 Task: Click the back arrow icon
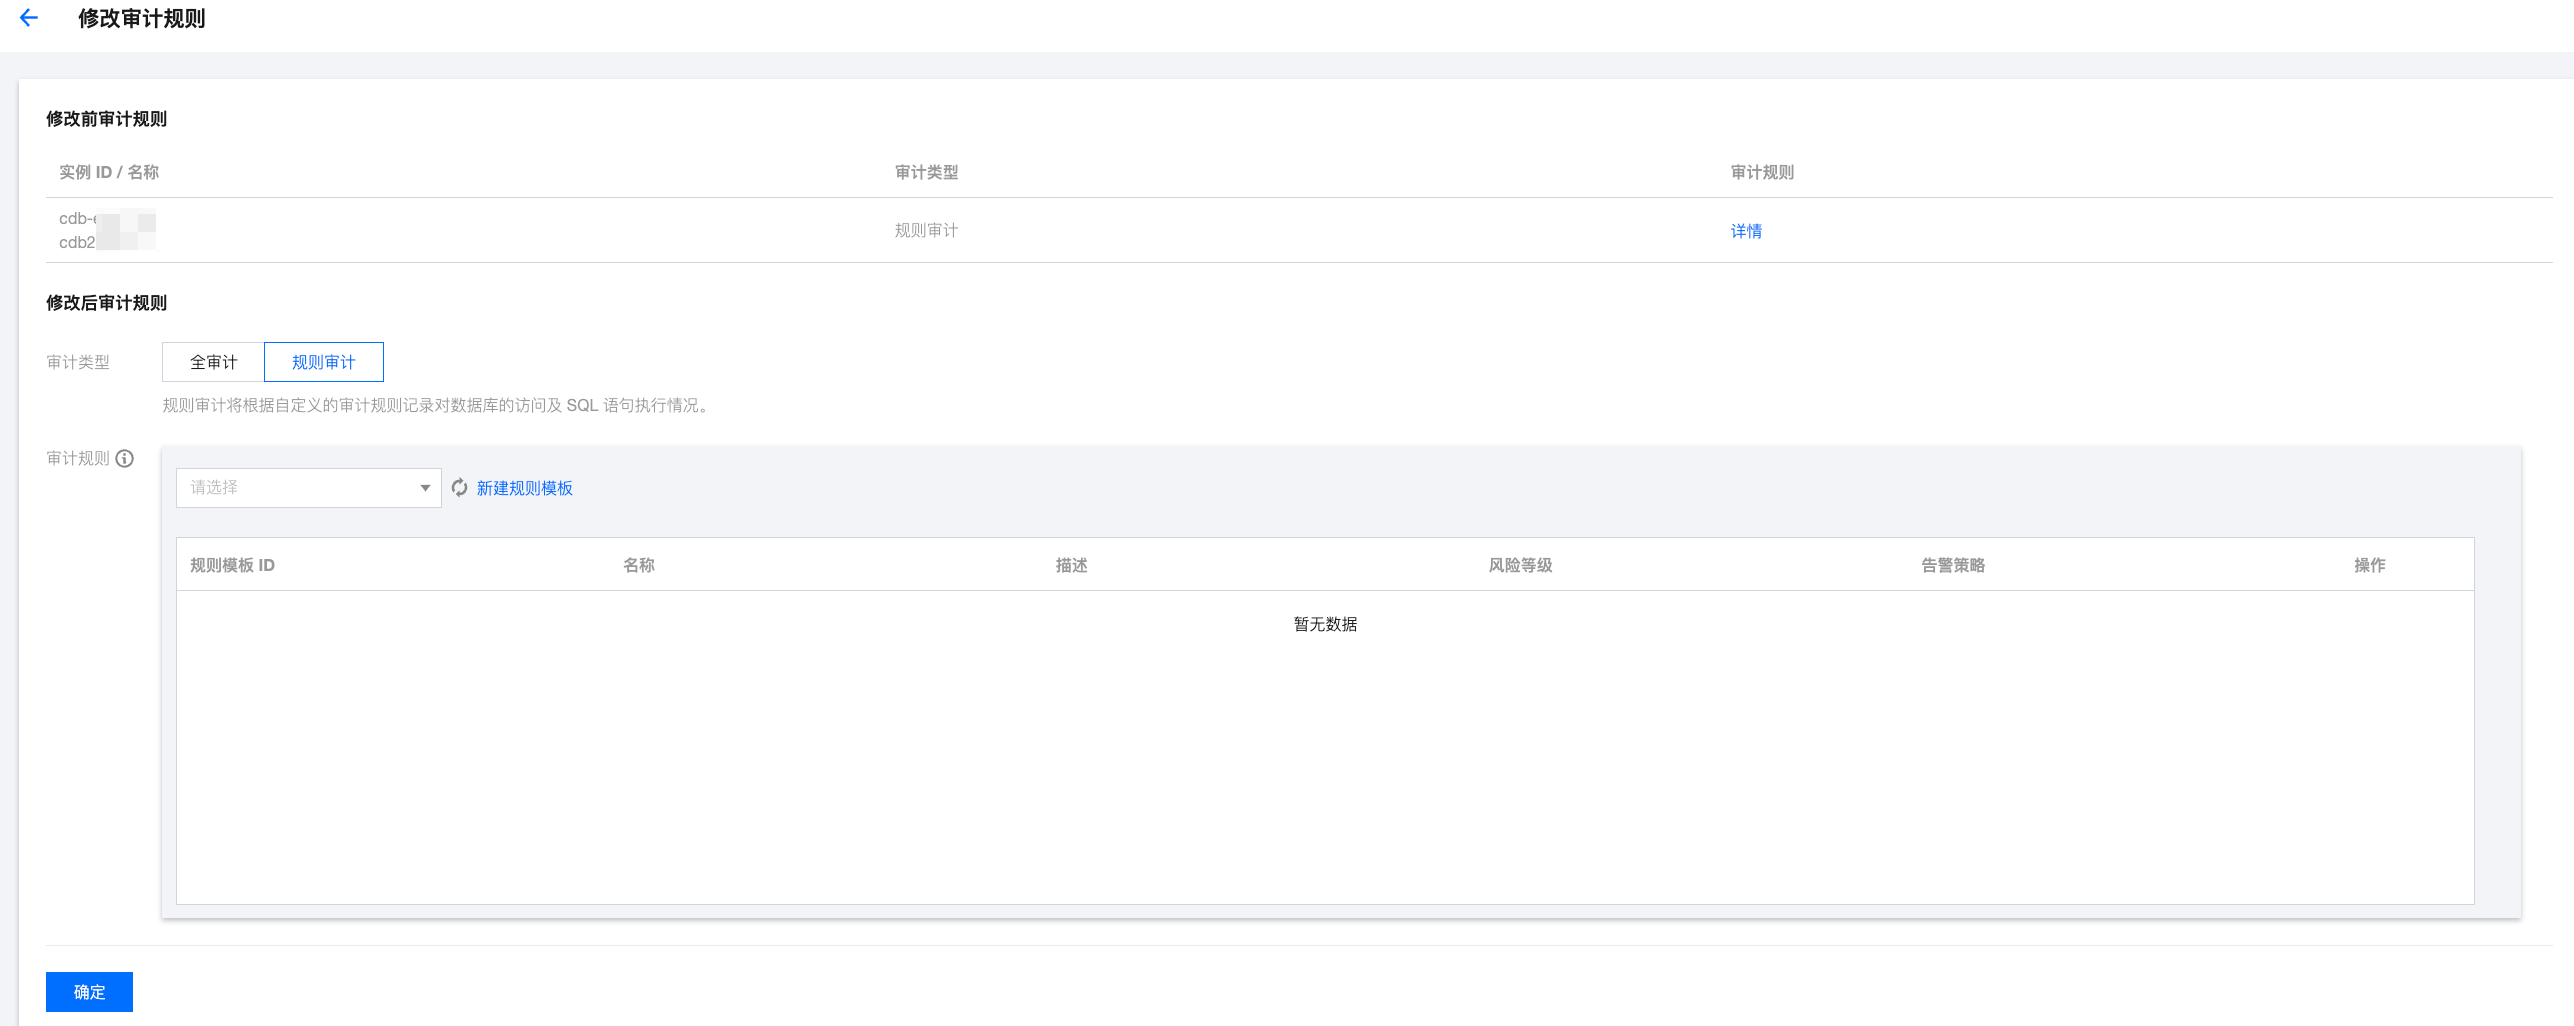[x=29, y=18]
